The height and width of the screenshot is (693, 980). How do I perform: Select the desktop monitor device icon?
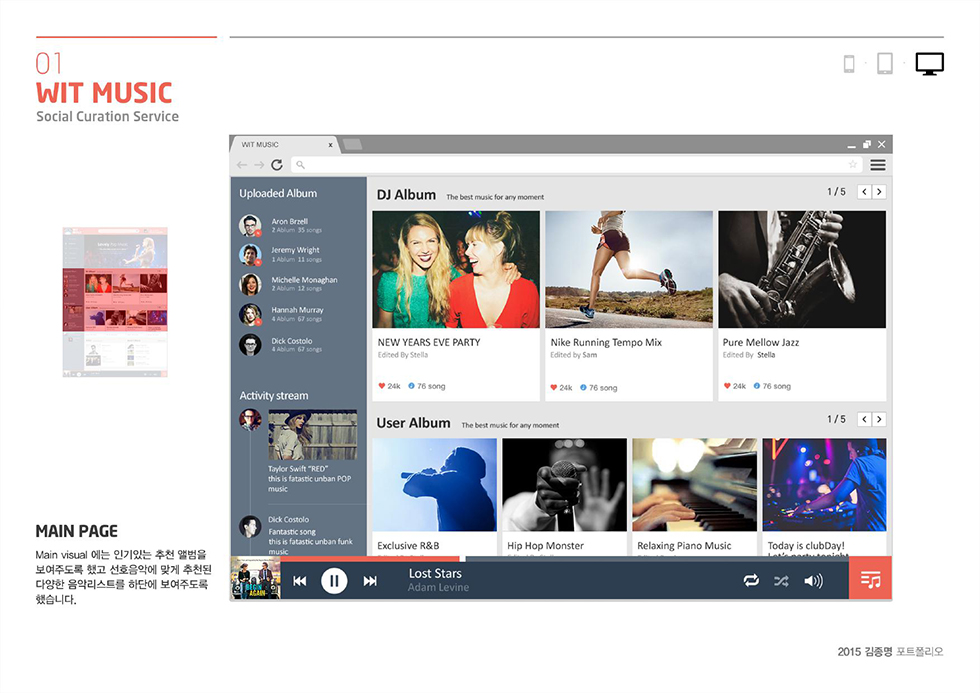click(929, 63)
